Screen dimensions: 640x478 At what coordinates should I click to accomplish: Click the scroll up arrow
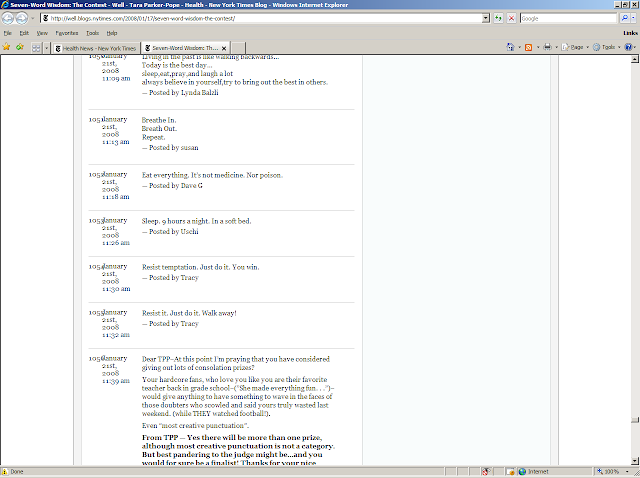pyautogui.click(x=635, y=59)
